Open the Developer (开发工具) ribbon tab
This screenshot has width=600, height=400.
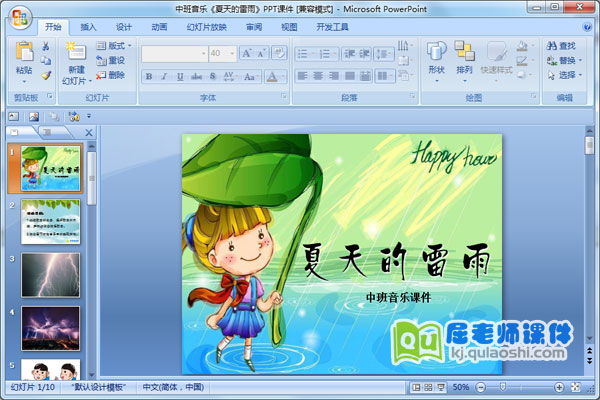pyautogui.click(x=332, y=27)
